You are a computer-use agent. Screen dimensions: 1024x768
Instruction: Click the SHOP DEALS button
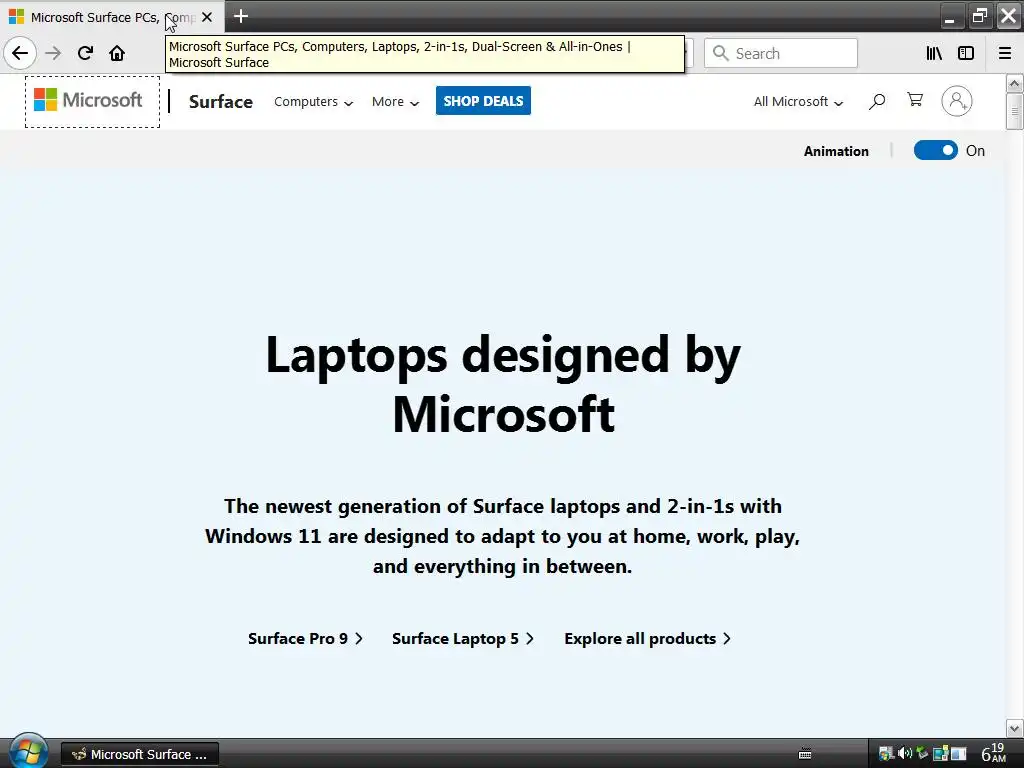[483, 101]
